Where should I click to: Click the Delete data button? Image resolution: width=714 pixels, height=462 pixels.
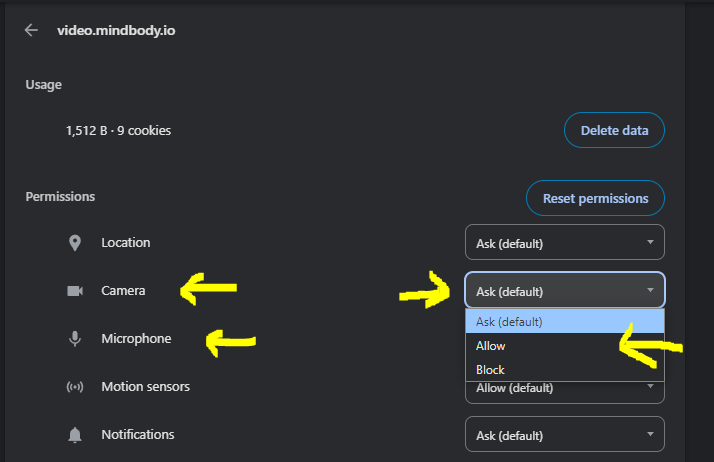coord(614,130)
